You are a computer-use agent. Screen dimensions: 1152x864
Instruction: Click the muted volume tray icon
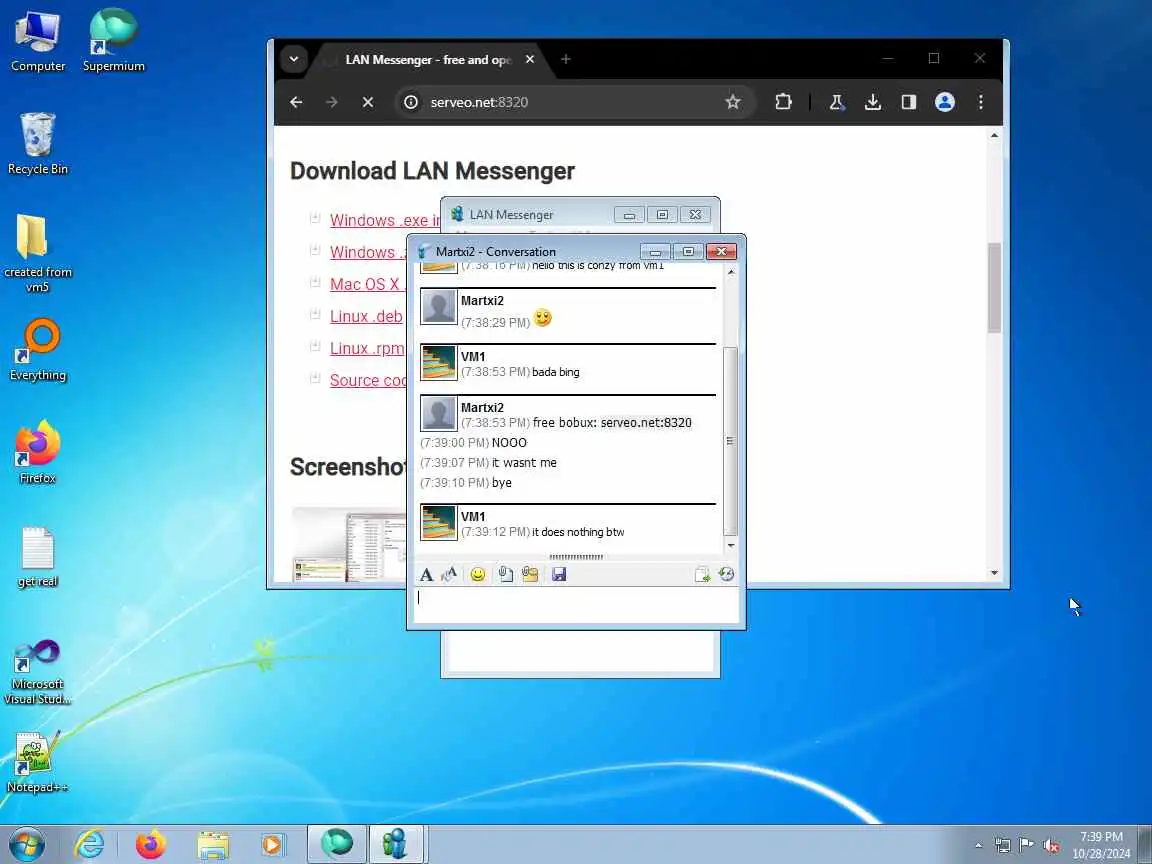(1051, 845)
